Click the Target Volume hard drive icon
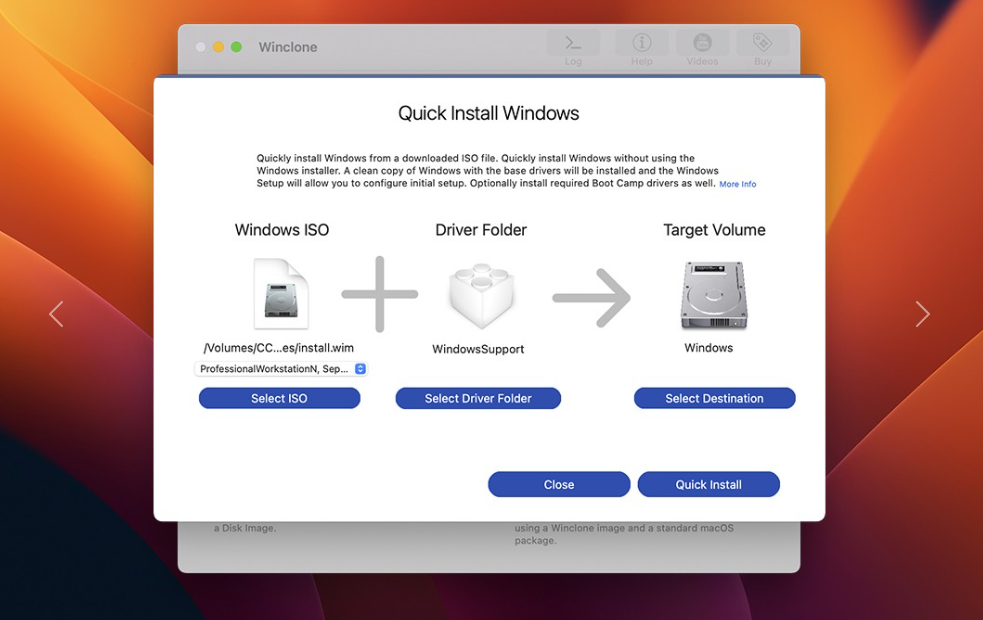The image size is (983, 620). tap(713, 296)
